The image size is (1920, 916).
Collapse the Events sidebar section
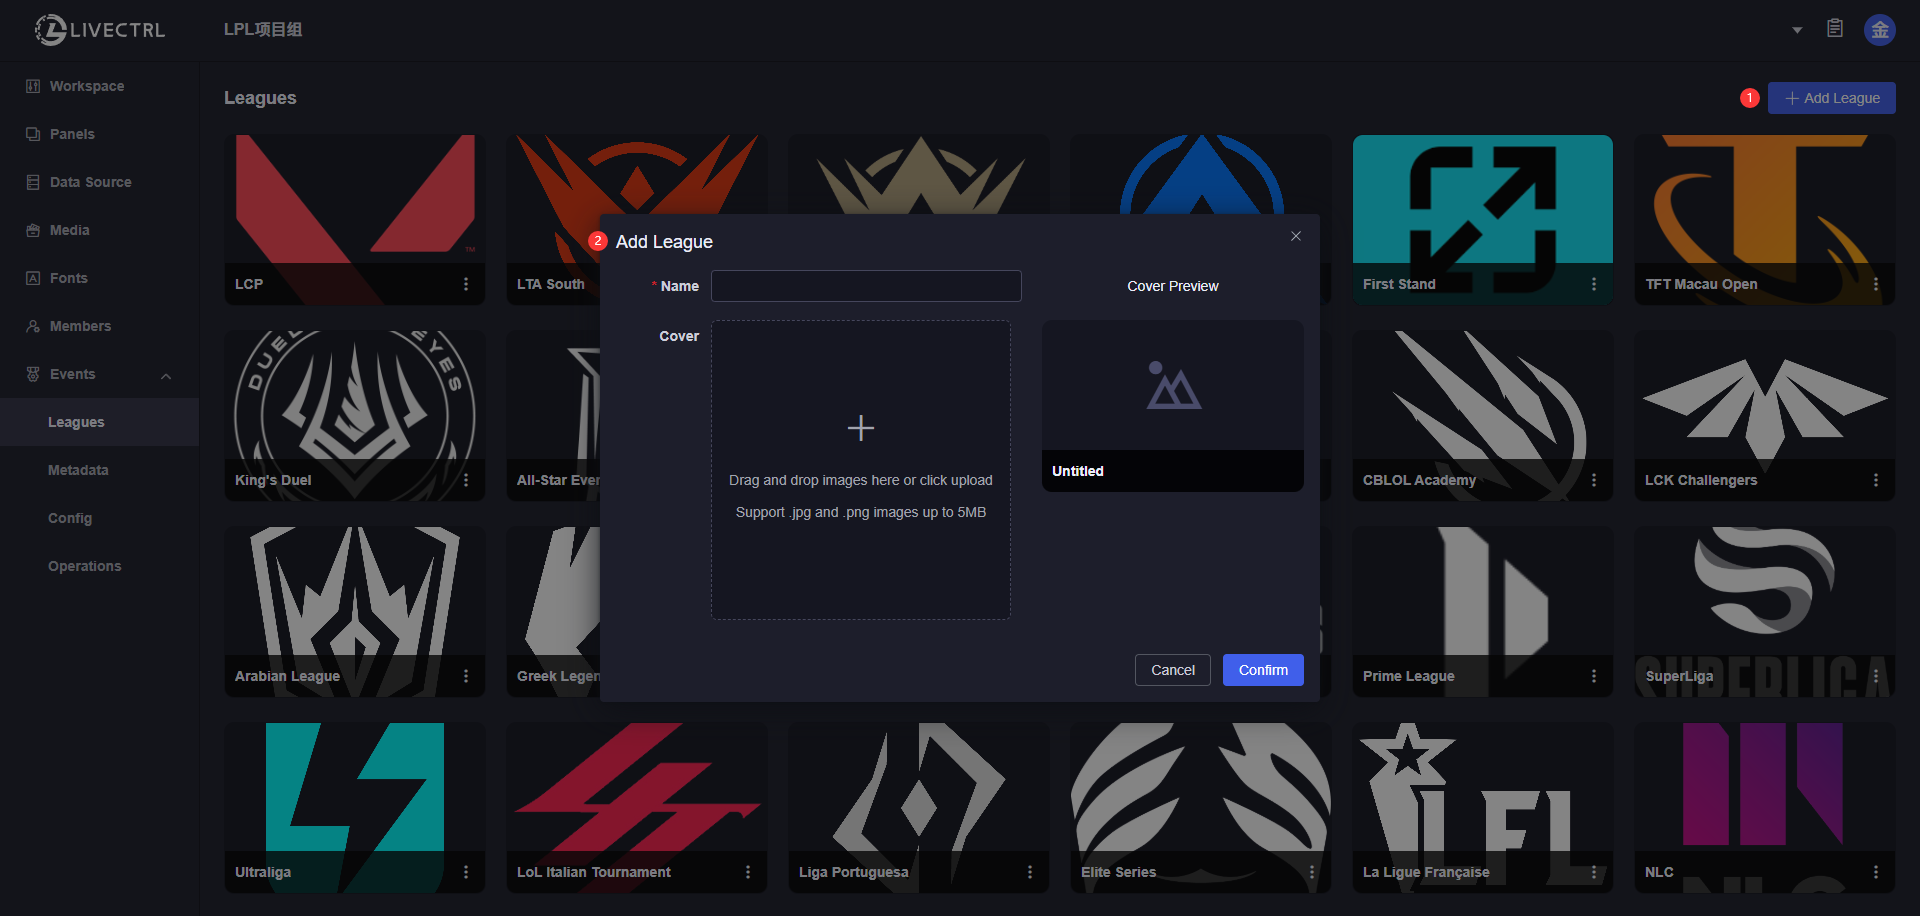[x=166, y=375]
